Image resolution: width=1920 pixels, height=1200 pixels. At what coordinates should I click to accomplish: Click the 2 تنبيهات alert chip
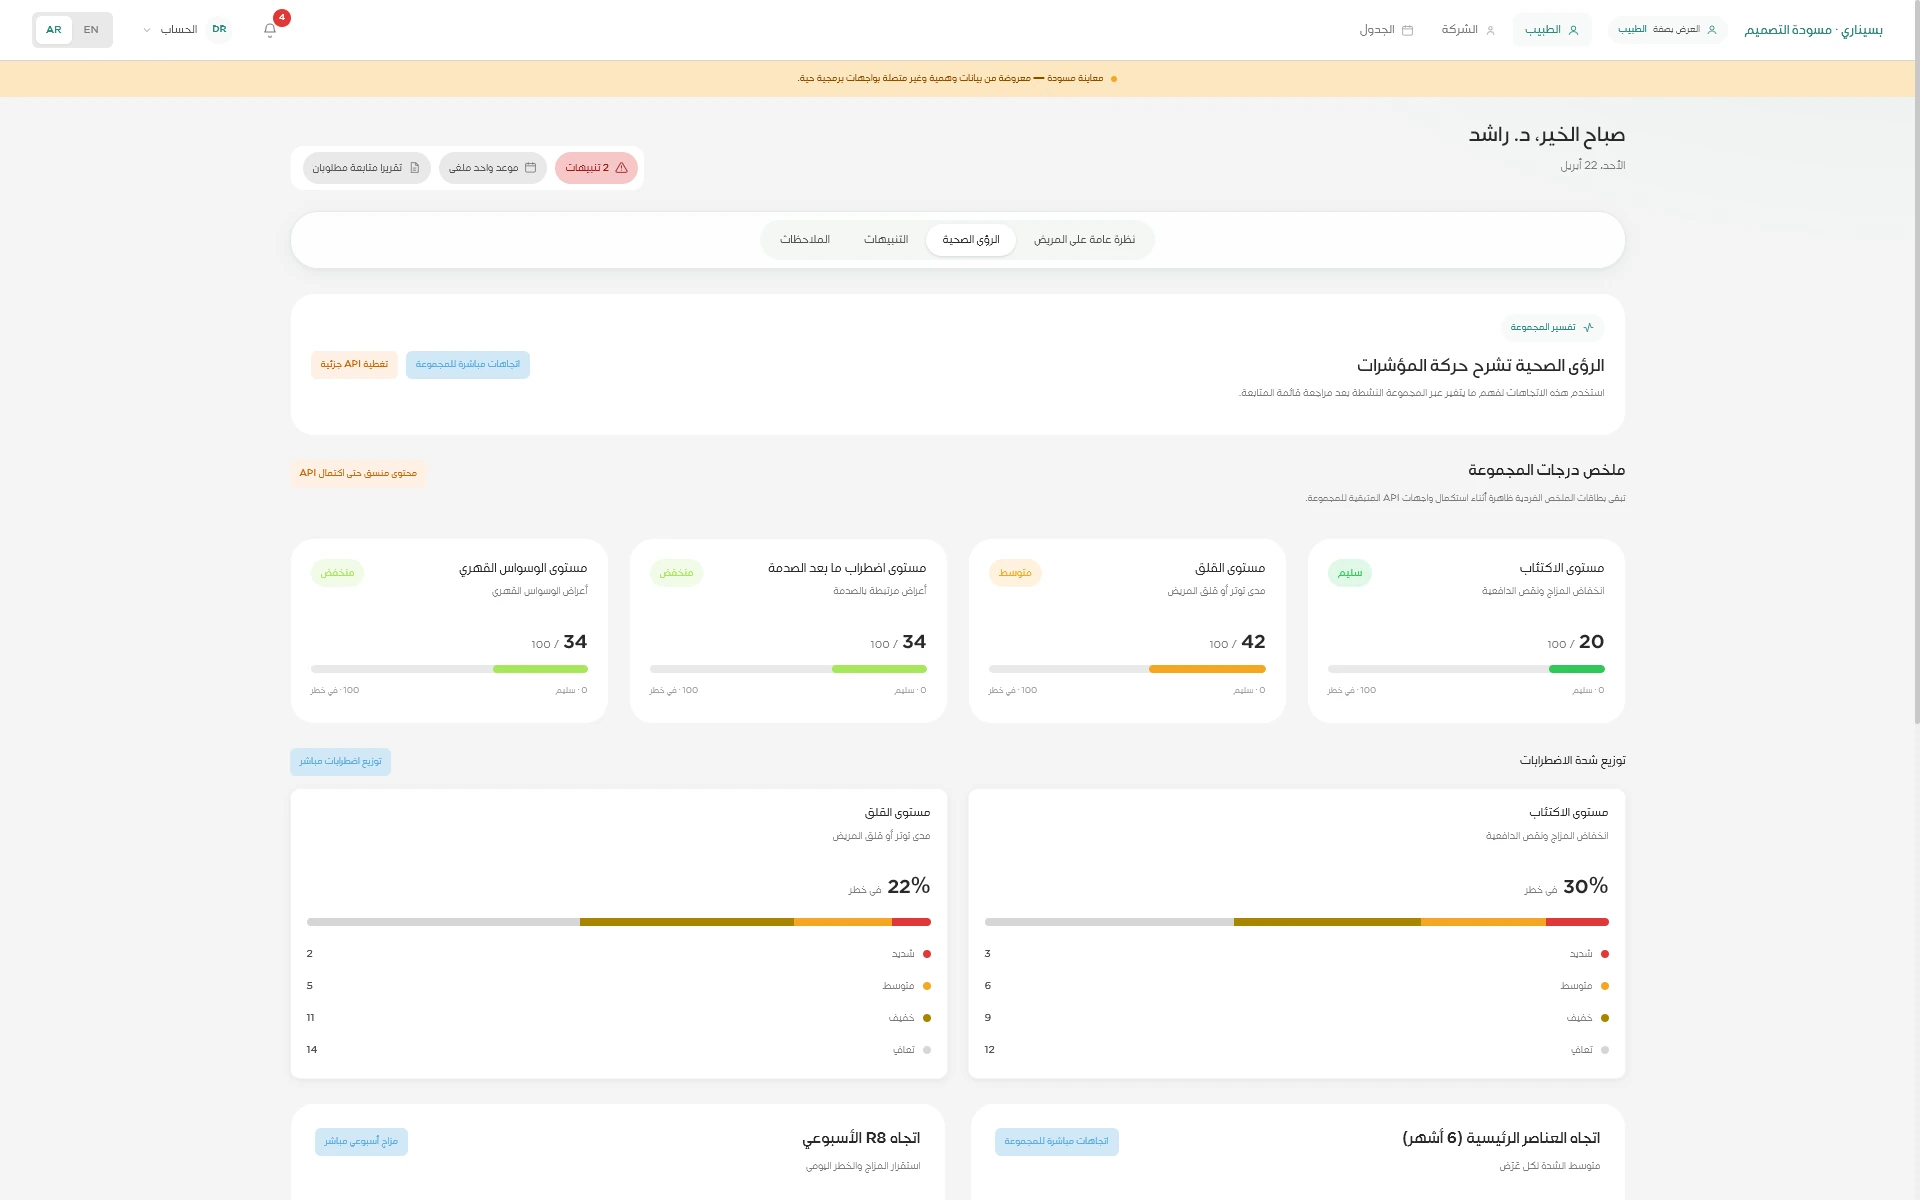[596, 168]
